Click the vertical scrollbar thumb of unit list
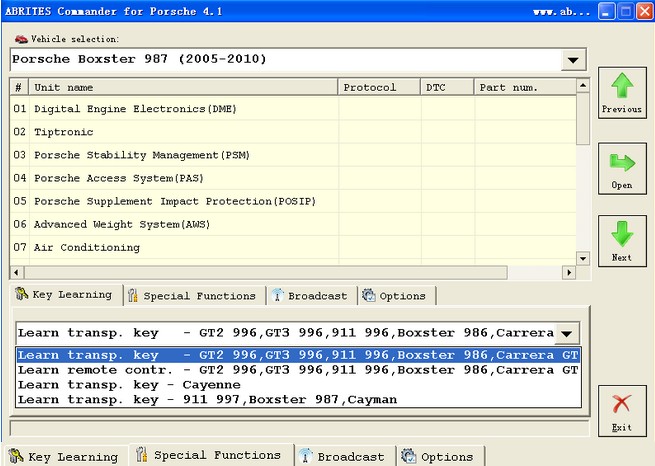Screen dimensions: 655x466 click(583, 119)
